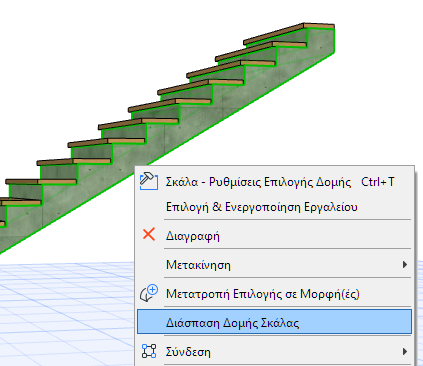
Task: Open Σκάλα - Ρυθμίσεις Επιλογής Δομής settings
Action: point(275,182)
